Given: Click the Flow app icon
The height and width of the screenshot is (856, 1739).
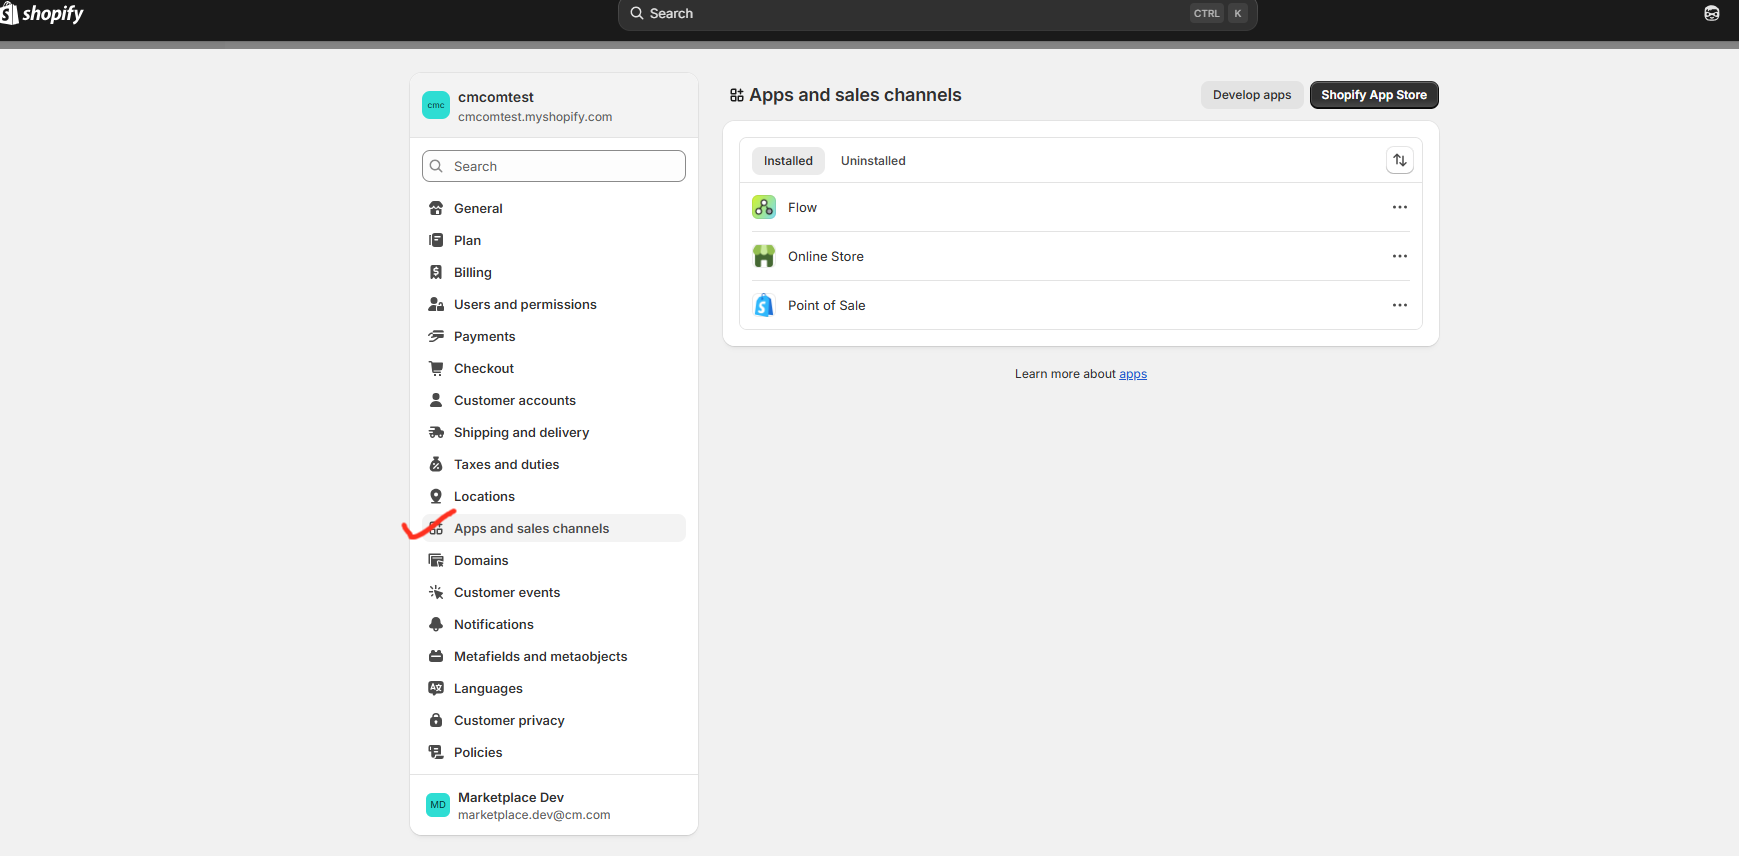Looking at the screenshot, I should click(764, 207).
